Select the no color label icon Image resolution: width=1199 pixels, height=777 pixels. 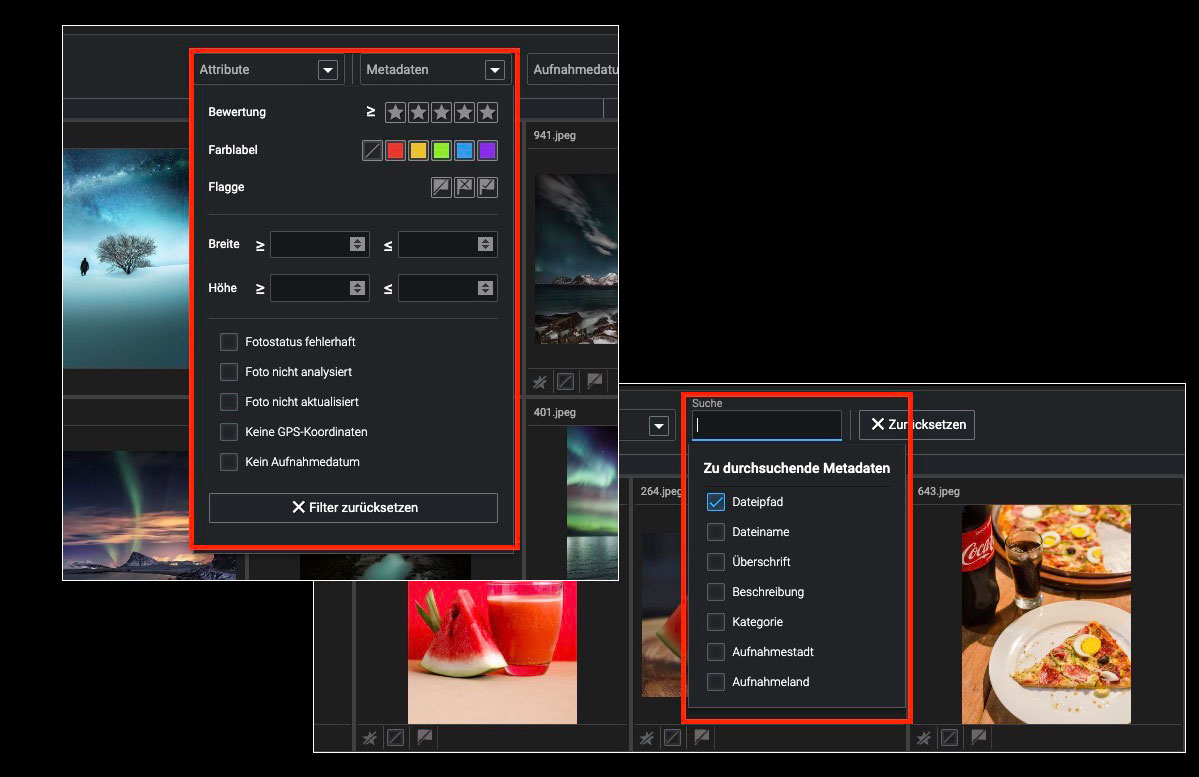point(372,151)
